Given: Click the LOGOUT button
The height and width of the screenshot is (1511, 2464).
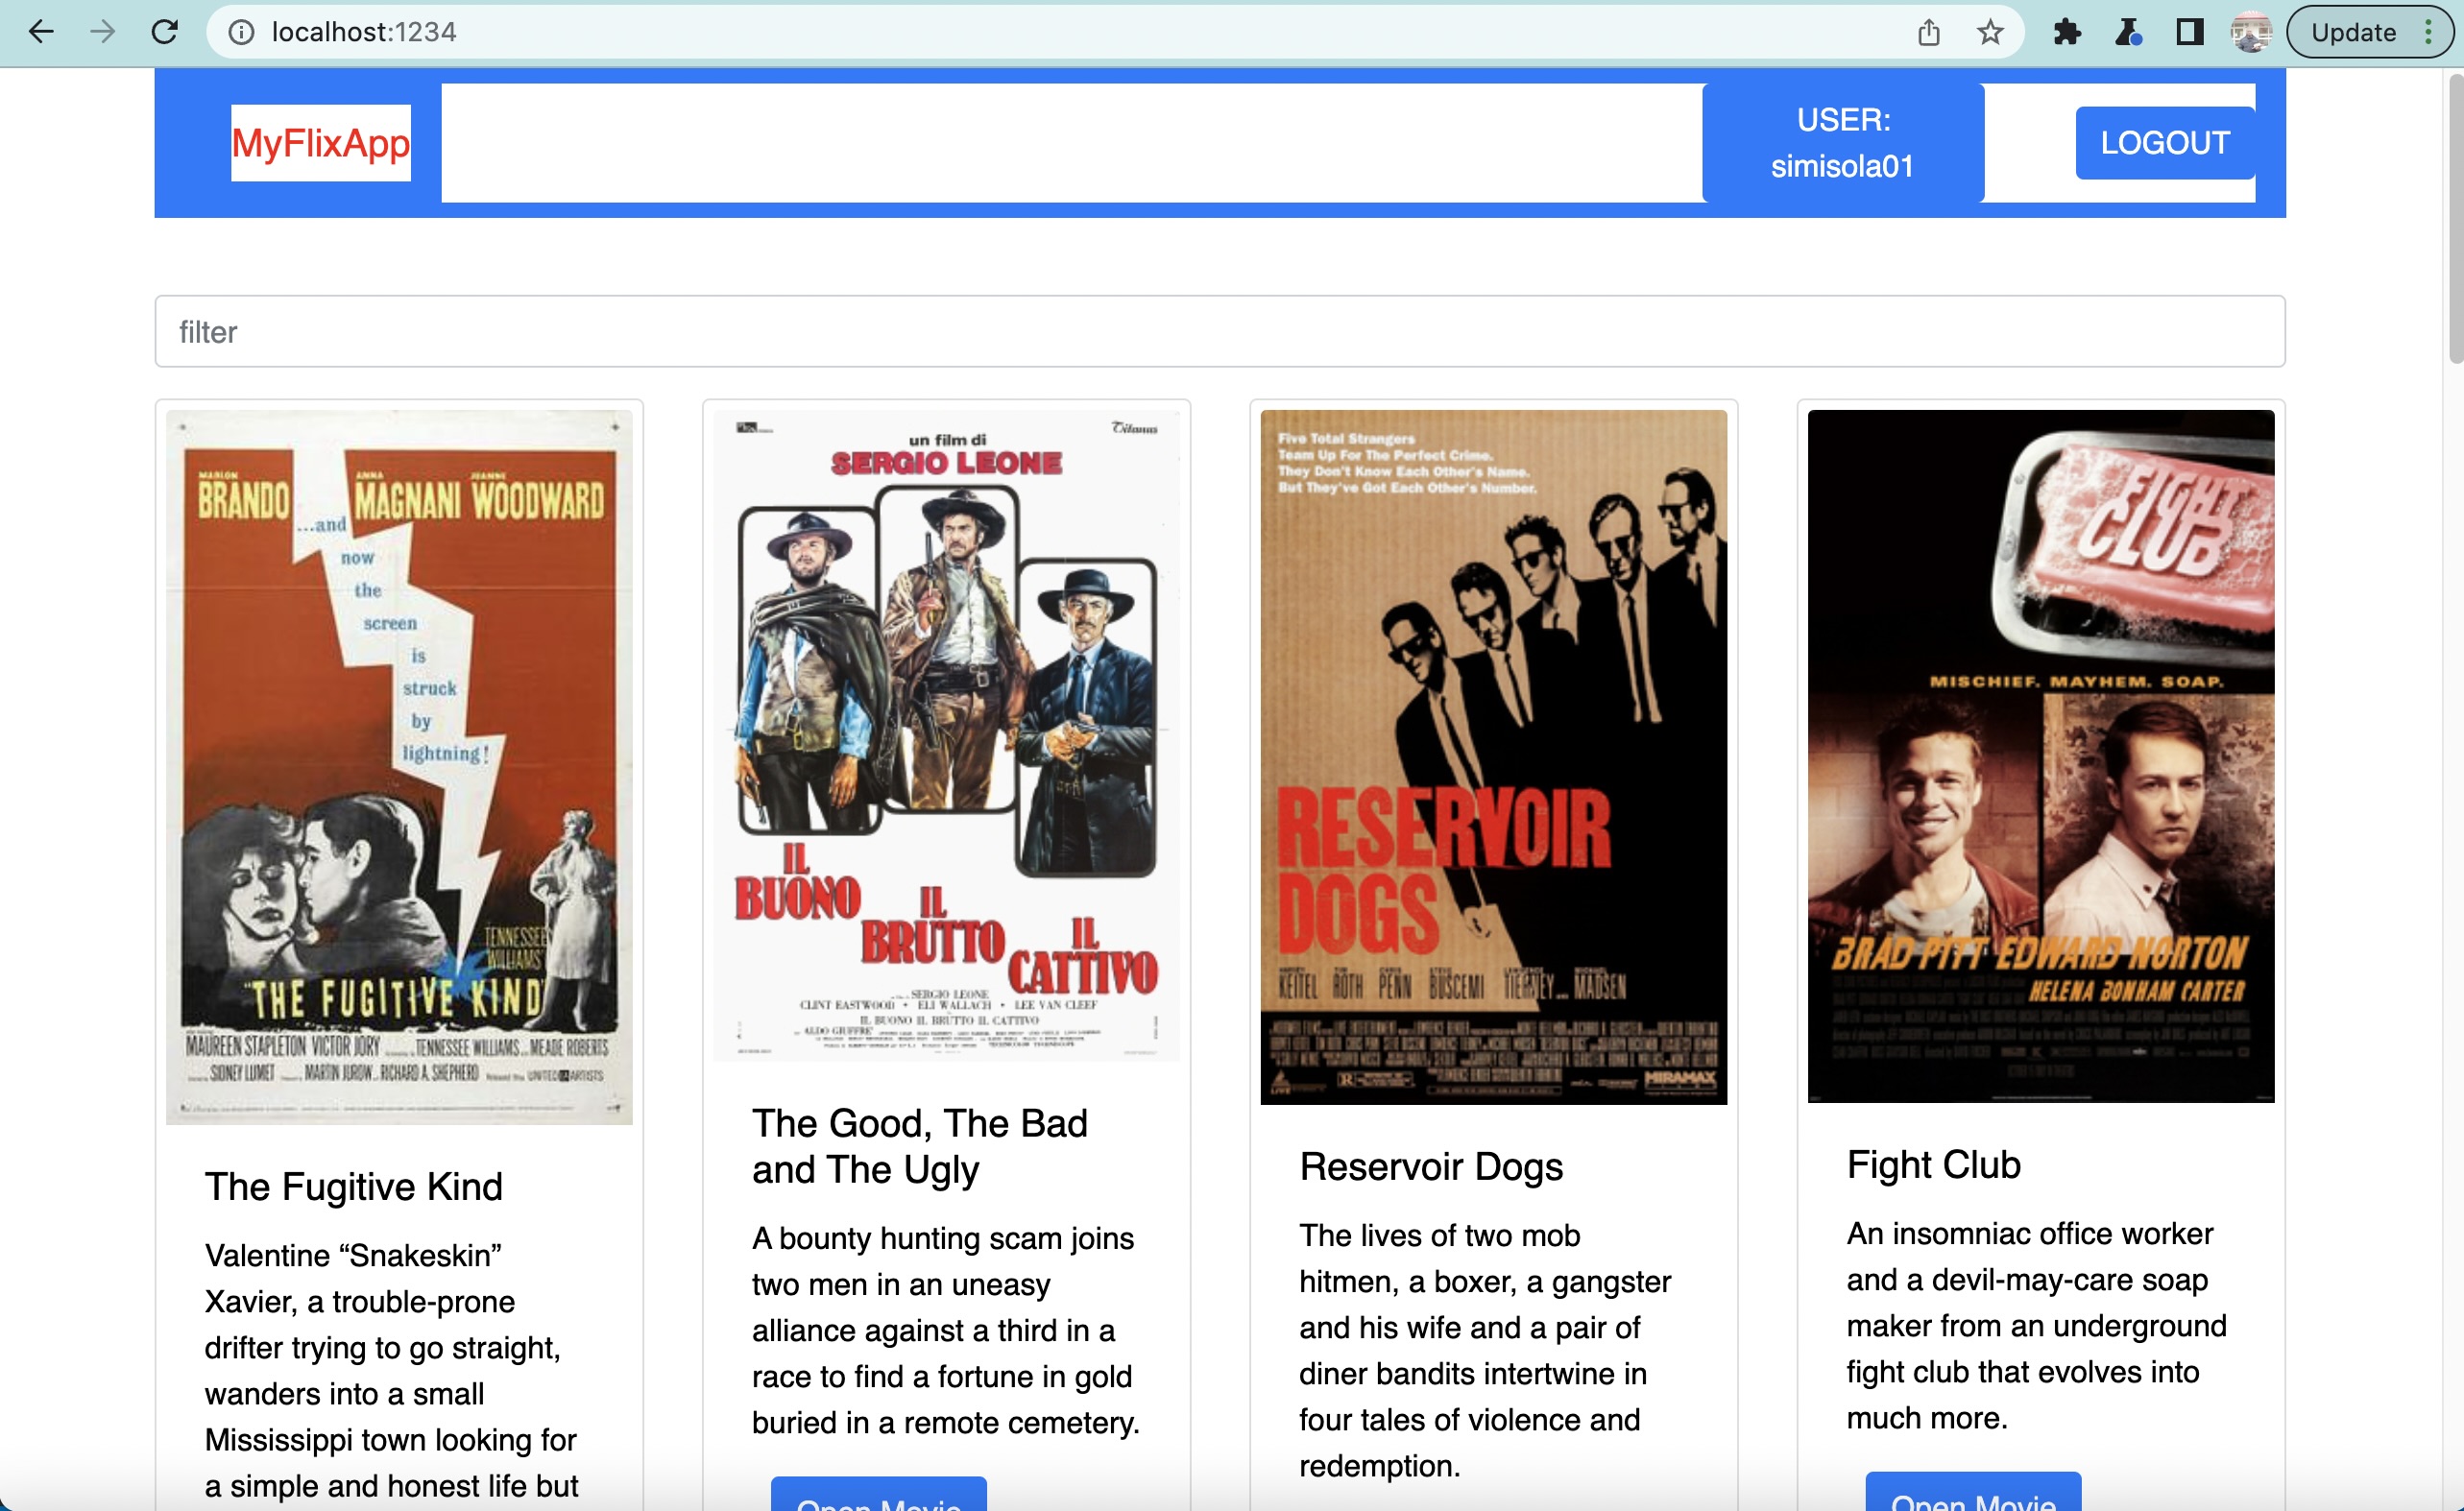Looking at the screenshot, I should pyautogui.click(x=2165, y=143).
